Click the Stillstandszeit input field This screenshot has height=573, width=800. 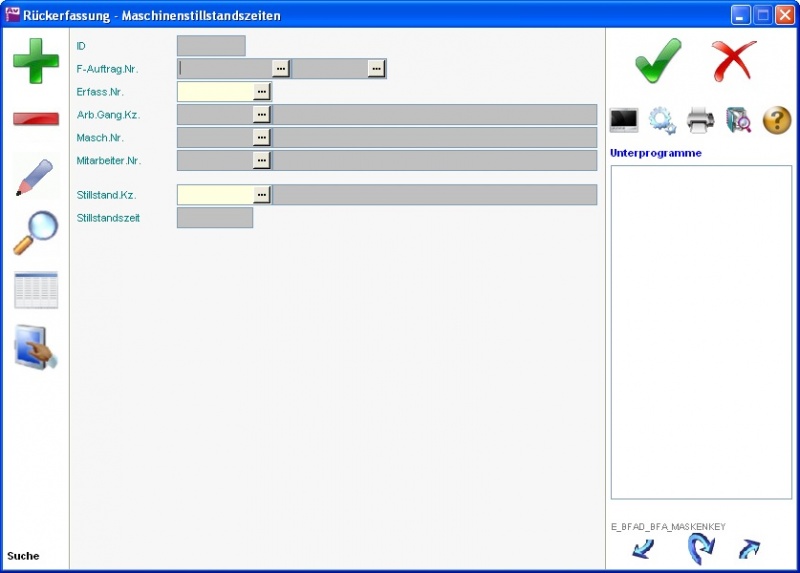(x=215, y=217)
